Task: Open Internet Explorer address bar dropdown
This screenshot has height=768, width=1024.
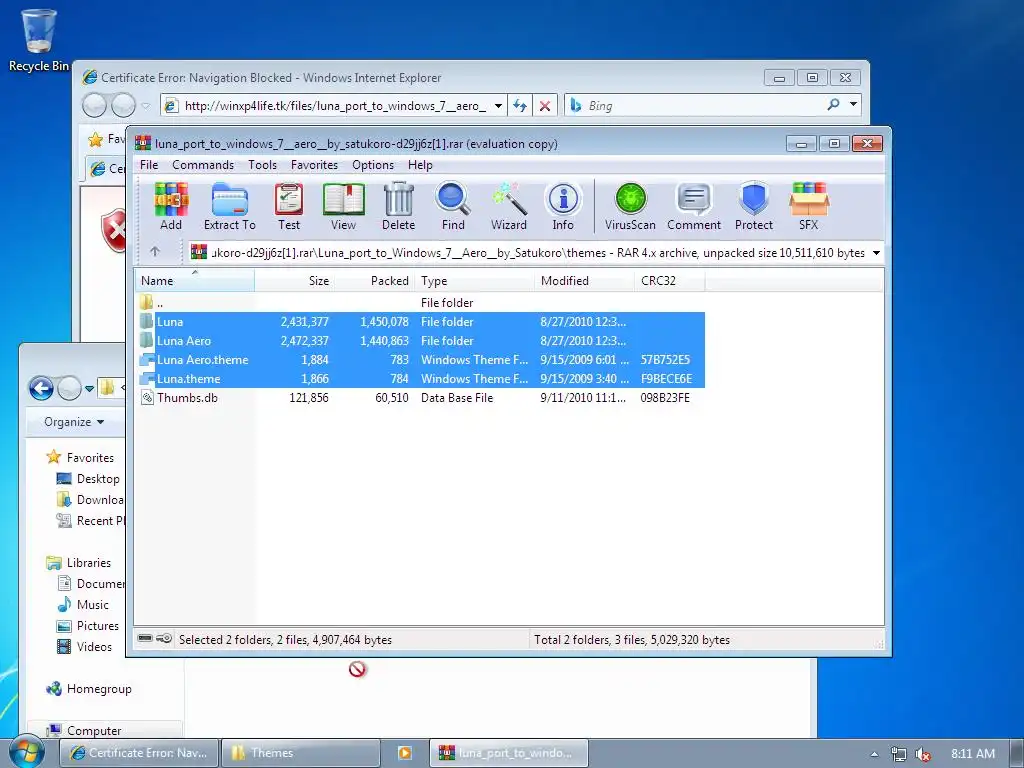Action: coord(498,106)
